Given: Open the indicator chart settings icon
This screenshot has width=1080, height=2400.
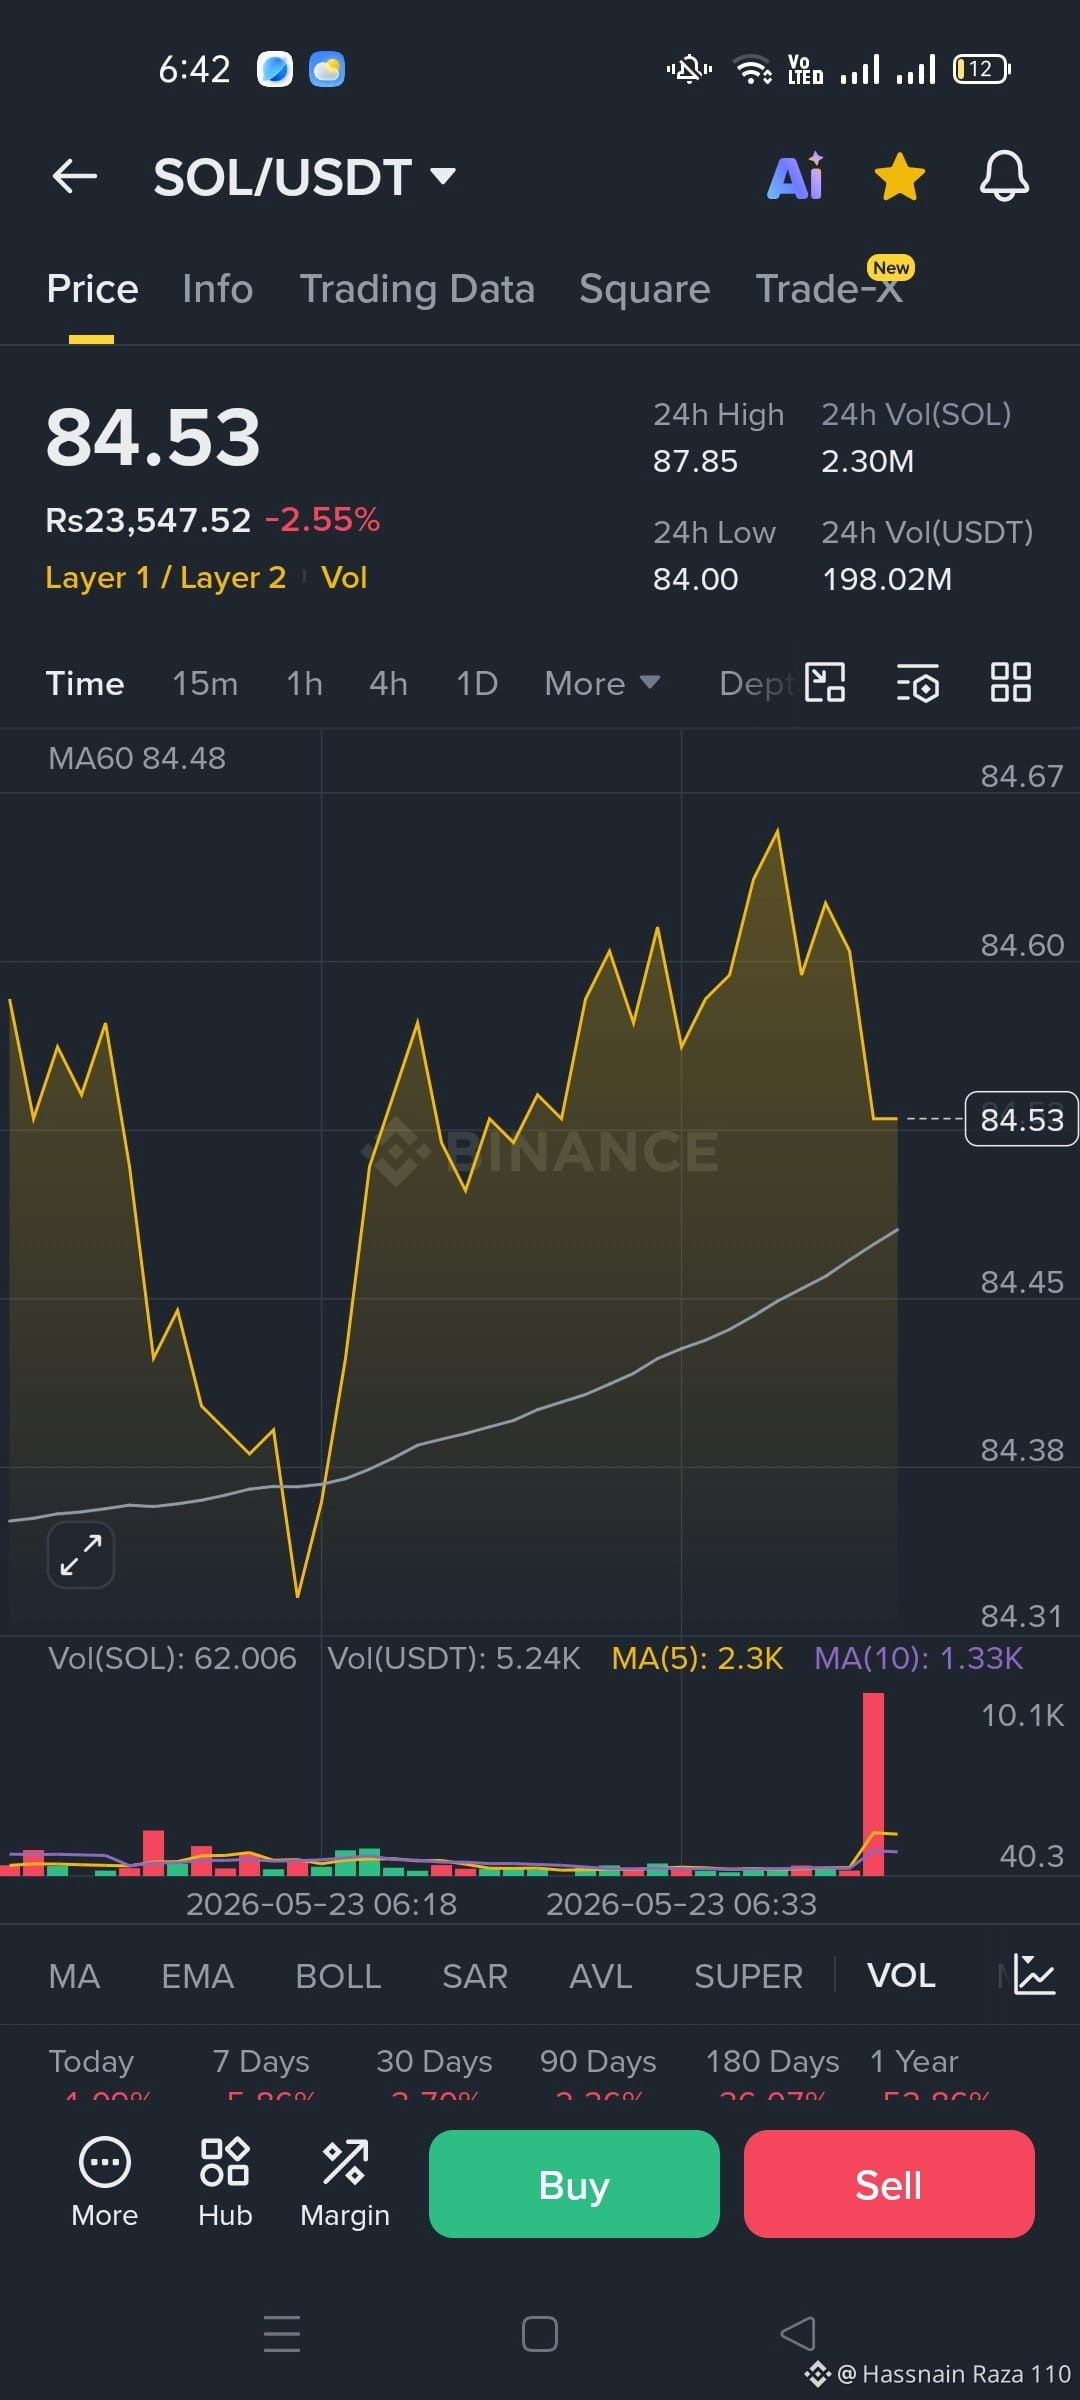Looking at the screenshot, I should 1034,1975.
